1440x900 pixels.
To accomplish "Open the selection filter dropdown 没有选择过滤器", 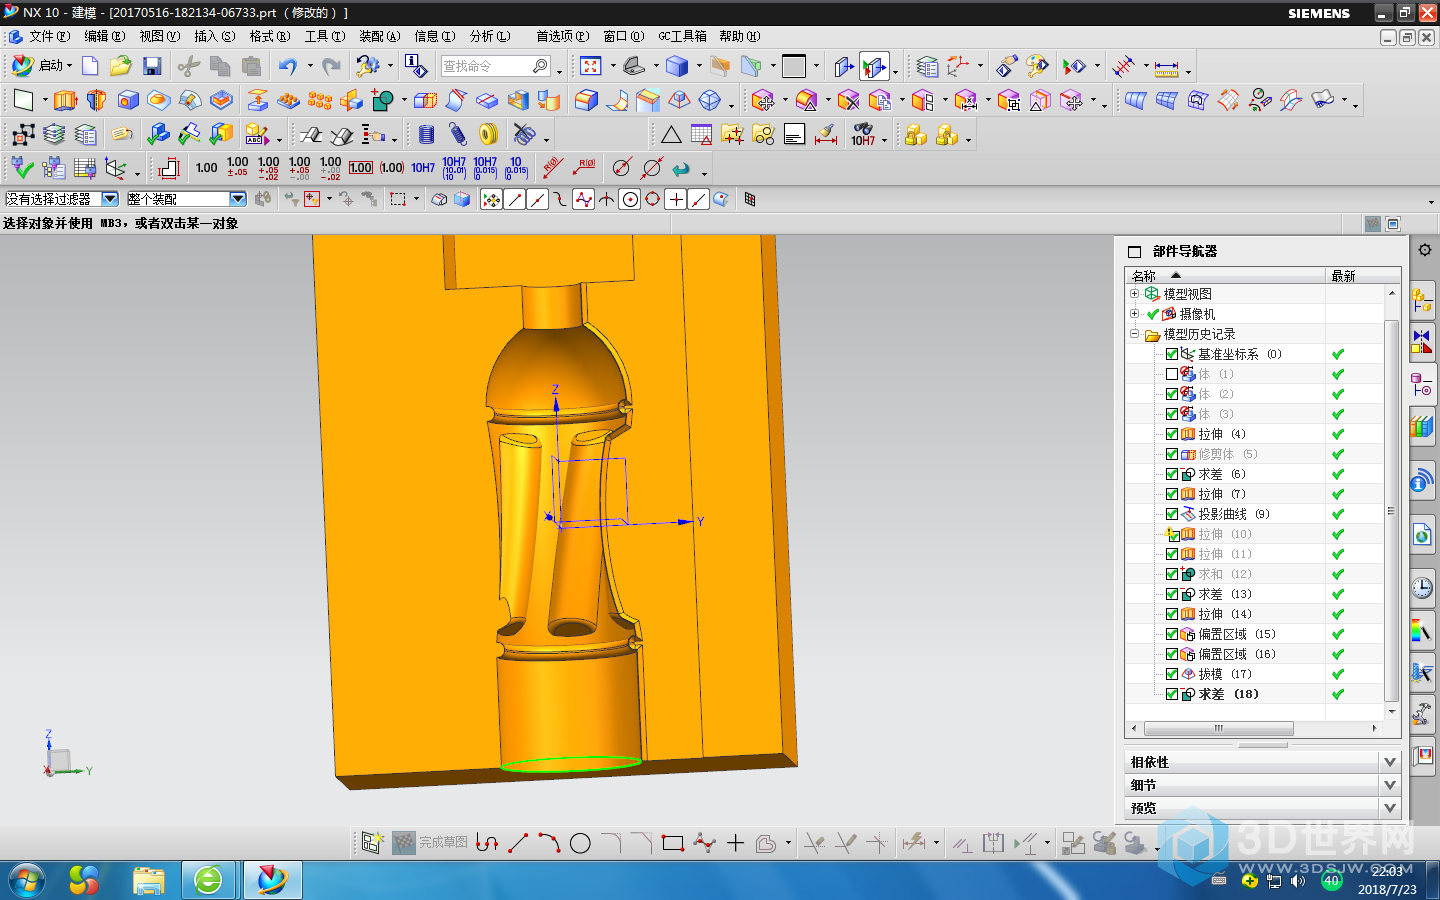I will tap(110, 199).
